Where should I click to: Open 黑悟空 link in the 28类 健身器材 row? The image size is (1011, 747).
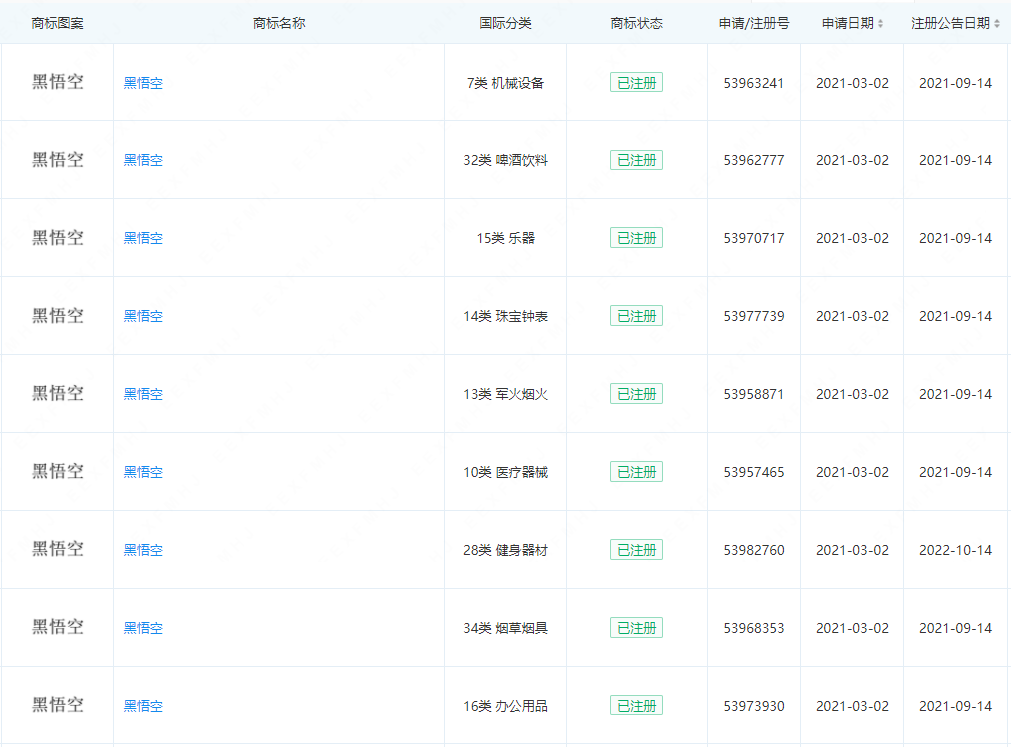click(143, 550)
